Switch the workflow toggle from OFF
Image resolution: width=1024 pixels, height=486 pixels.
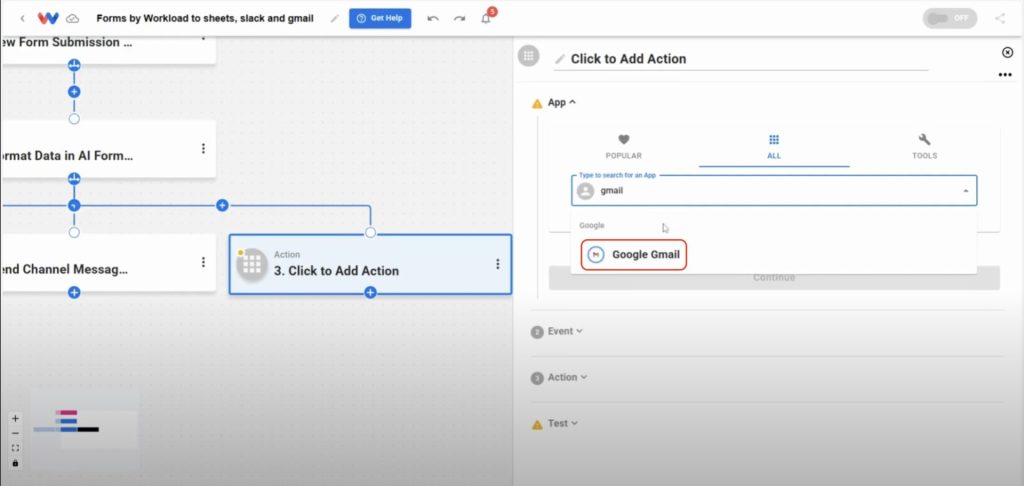[950, 18]
